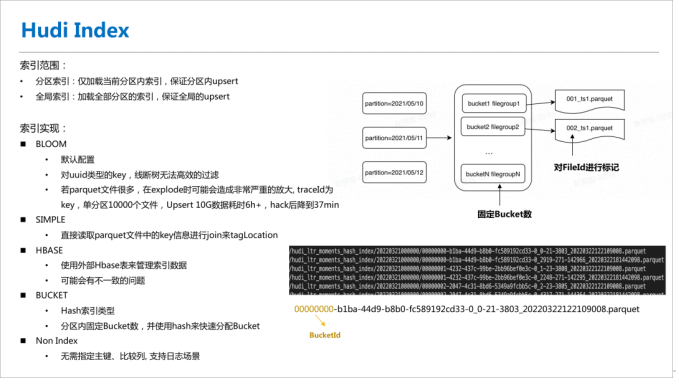Click the '可能会有不一致的问题' bullet
679x384 pixels.
103,281
